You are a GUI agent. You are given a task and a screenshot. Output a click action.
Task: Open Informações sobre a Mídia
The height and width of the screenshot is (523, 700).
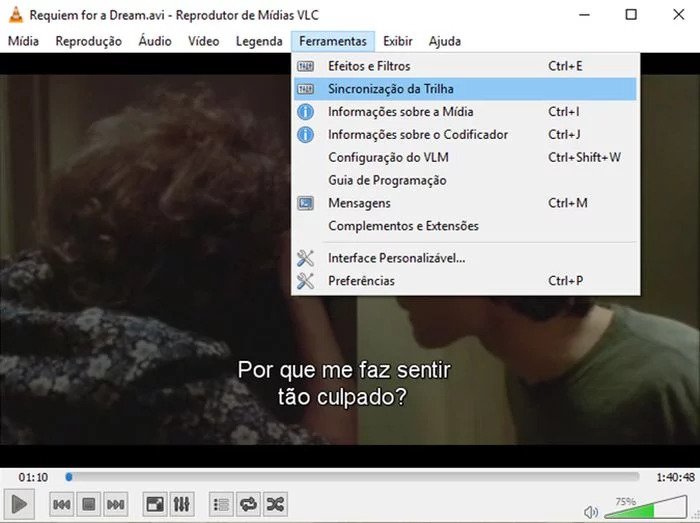465,112
